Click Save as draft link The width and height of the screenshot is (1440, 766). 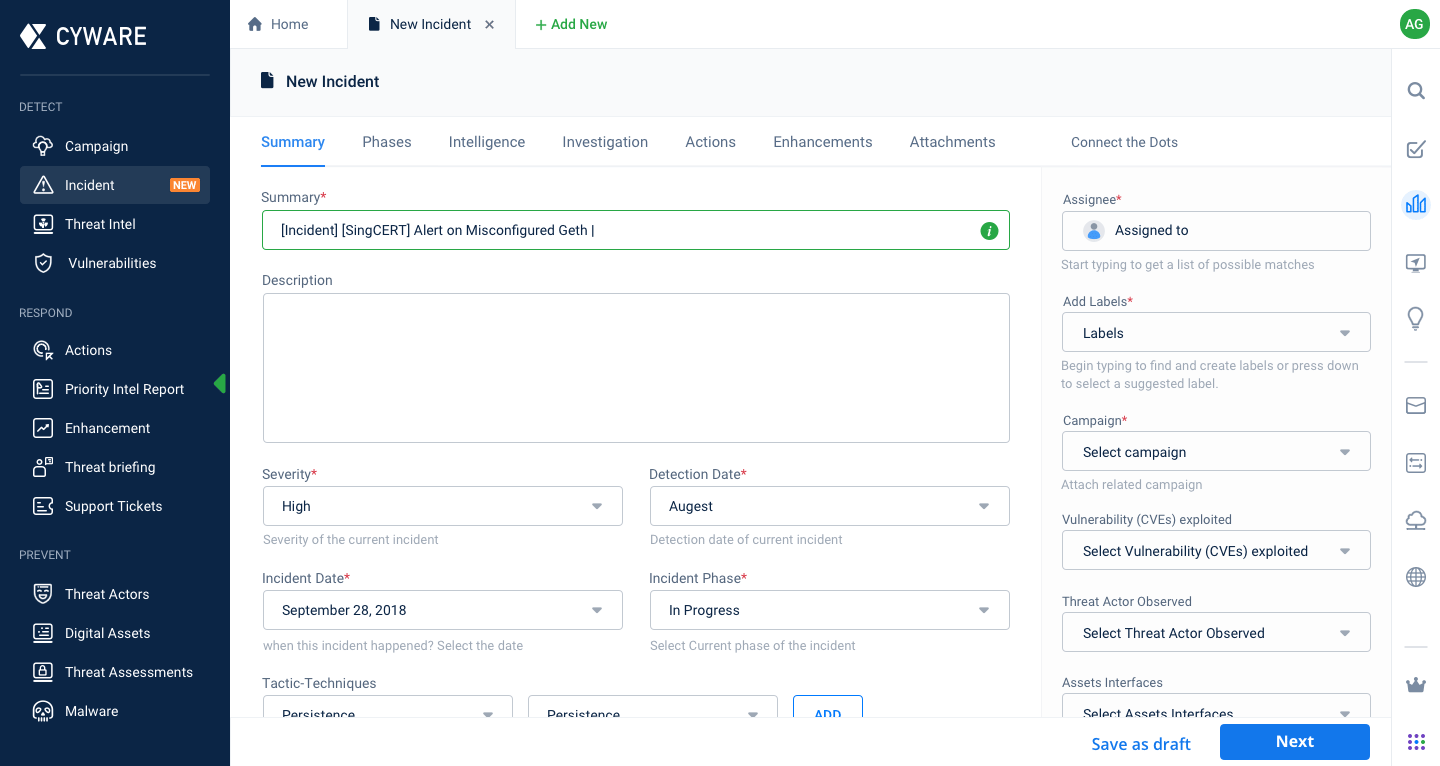tap(1141, 744)
